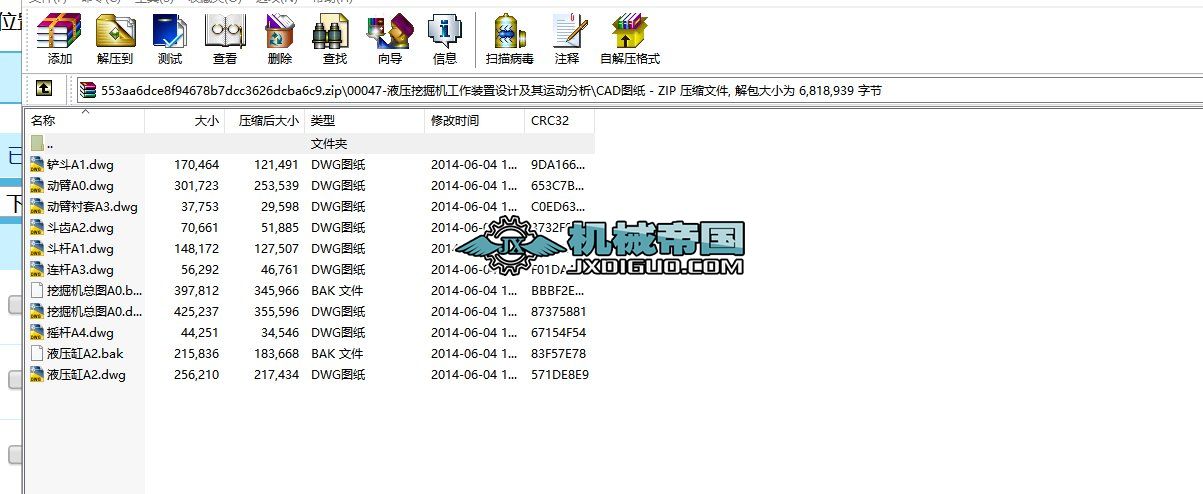Sort by the 大小 column header
The image size is (1203, 494).
(185, 121)
